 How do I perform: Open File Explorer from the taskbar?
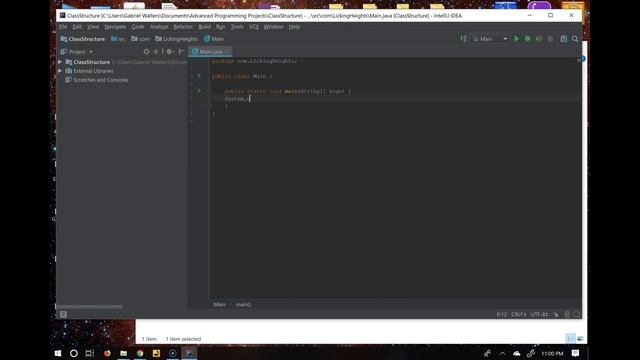(x=123, y=353)
